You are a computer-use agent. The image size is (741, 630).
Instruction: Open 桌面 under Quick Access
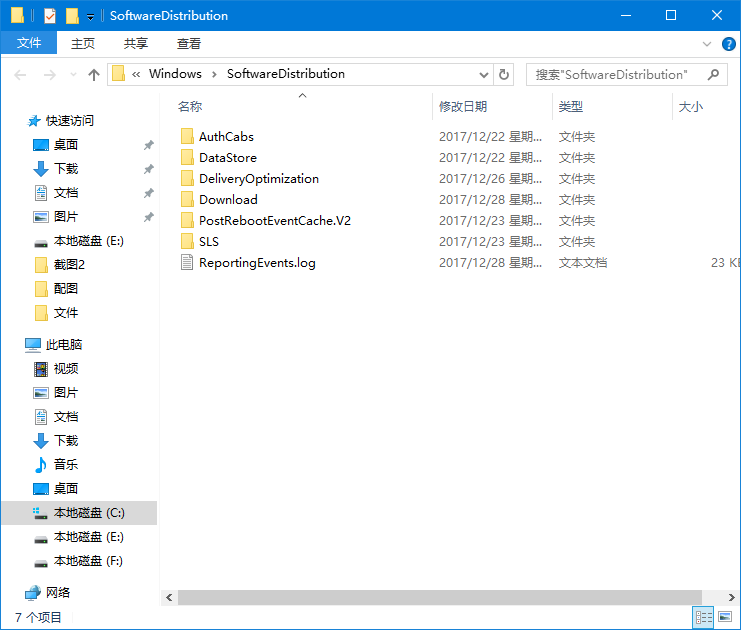(x=66, y=145)
